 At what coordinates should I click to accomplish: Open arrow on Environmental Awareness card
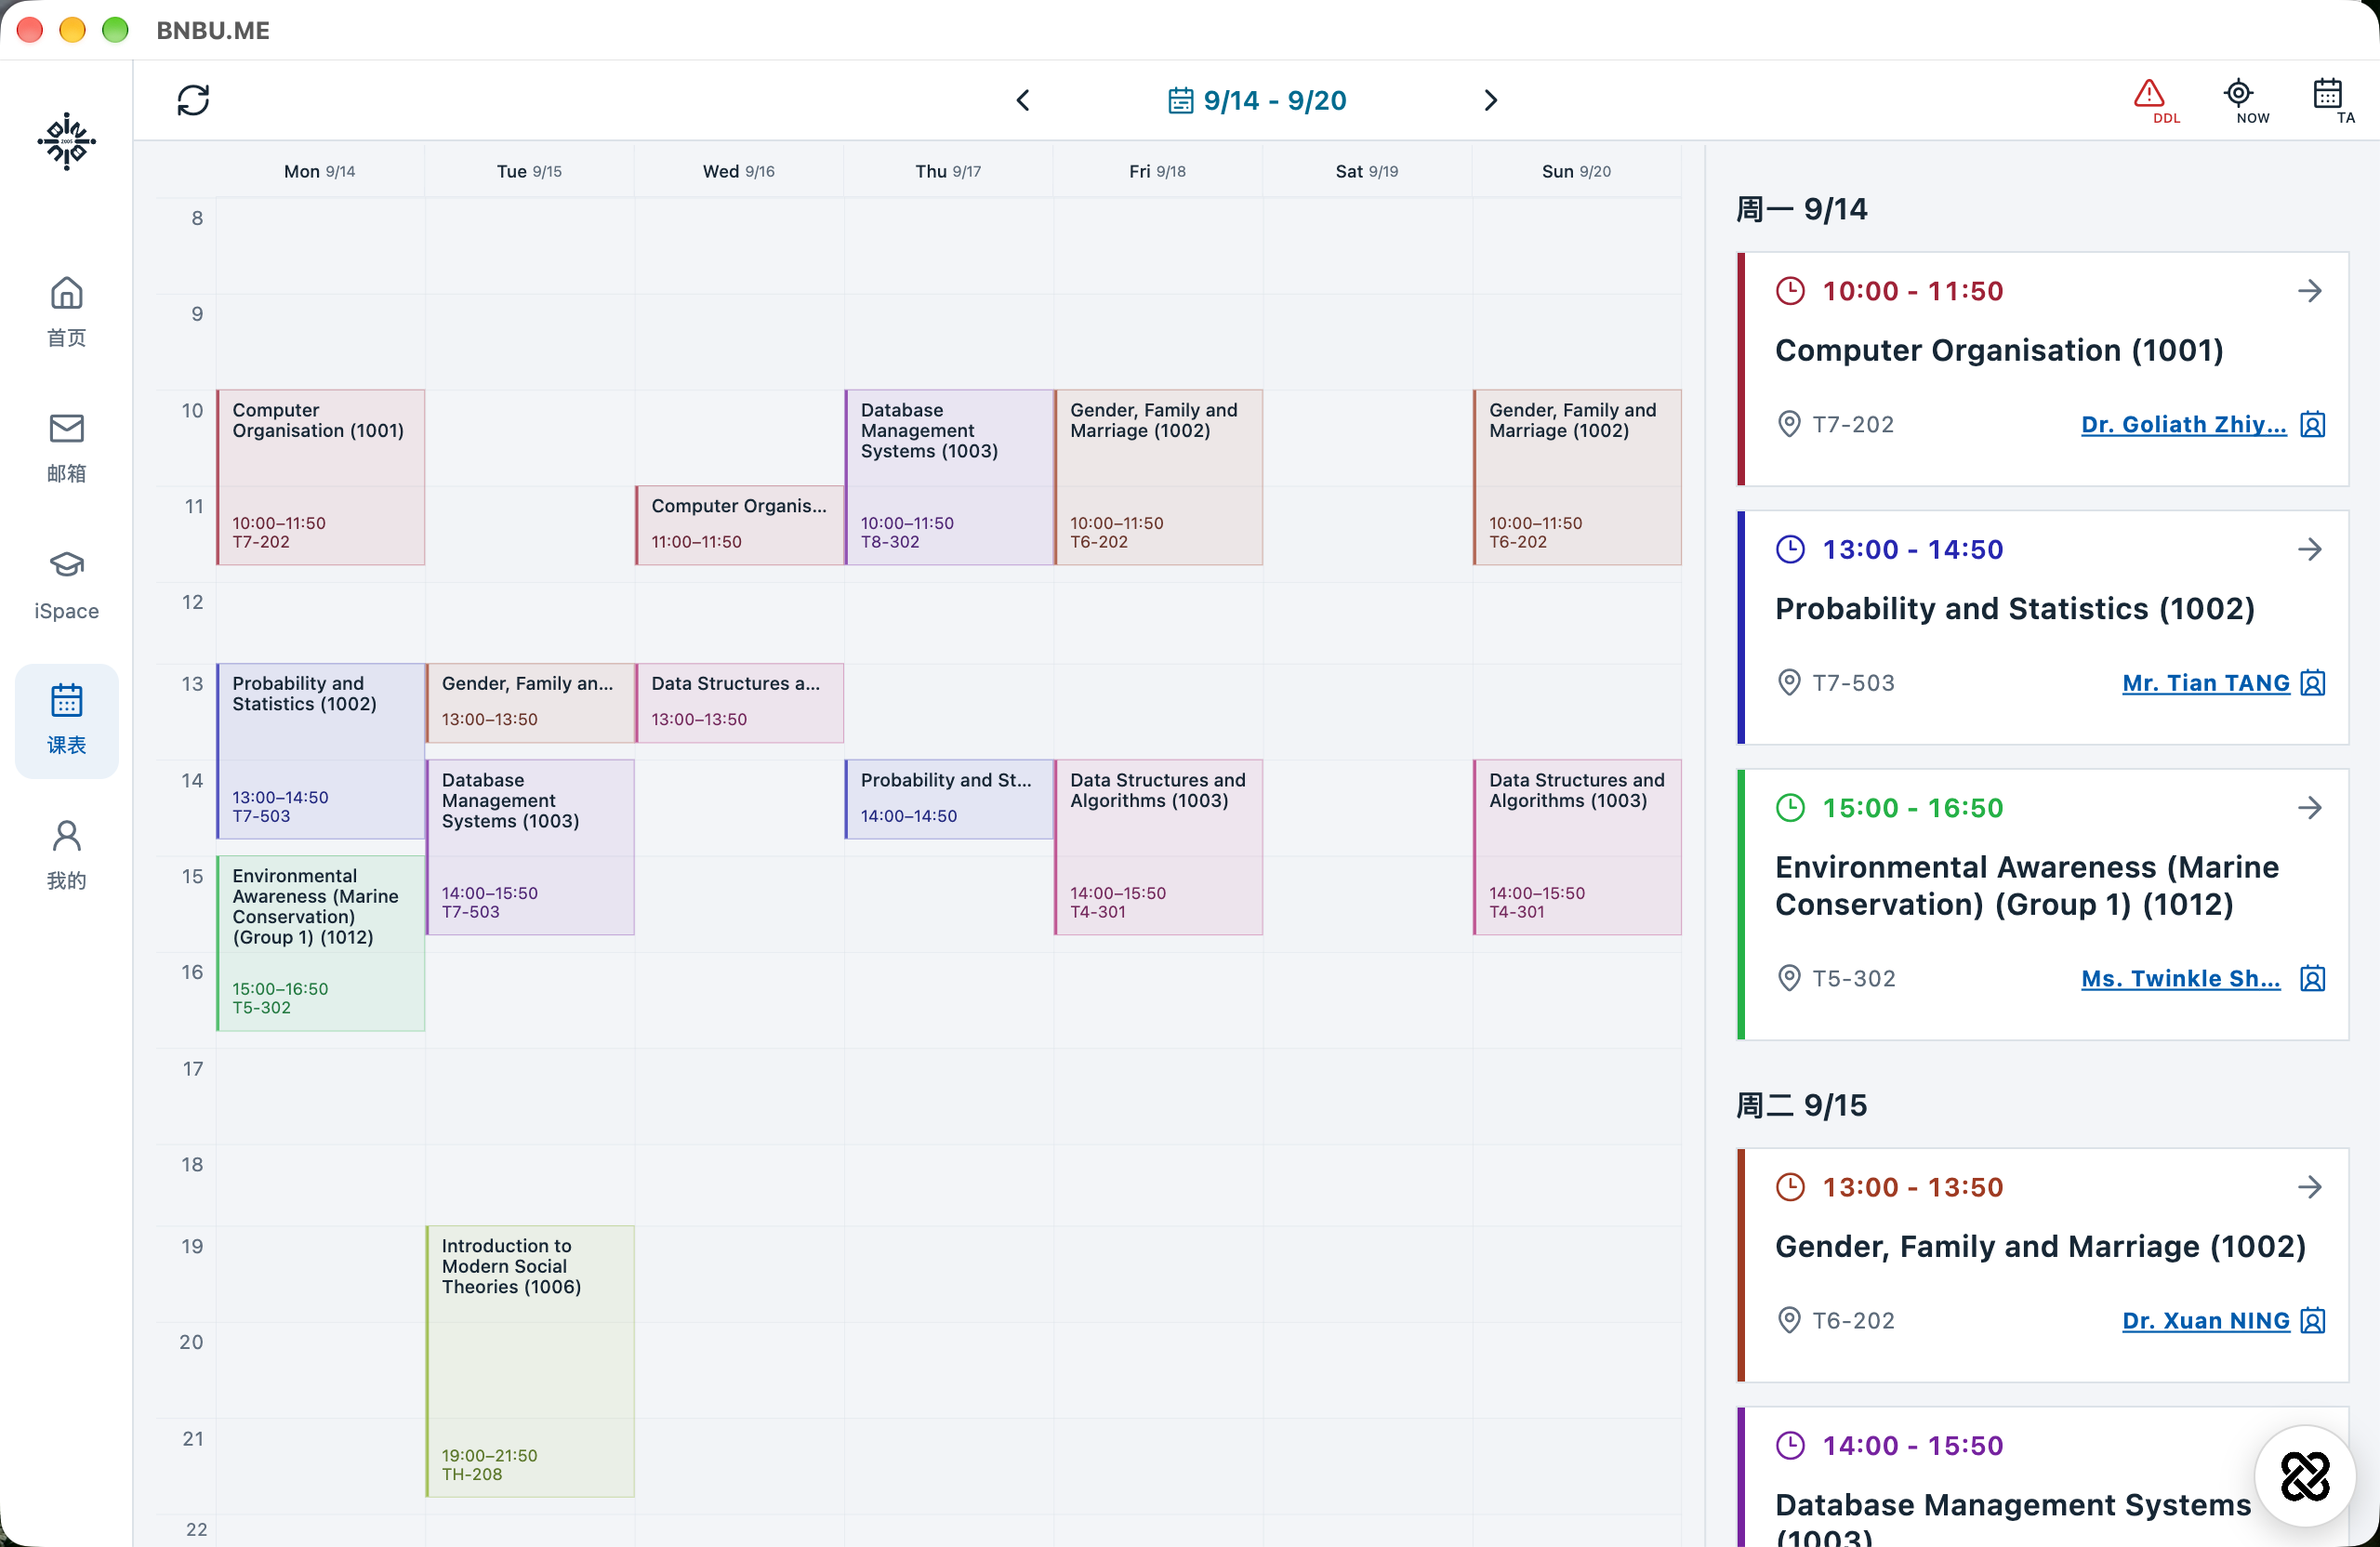coord(2309,807)
